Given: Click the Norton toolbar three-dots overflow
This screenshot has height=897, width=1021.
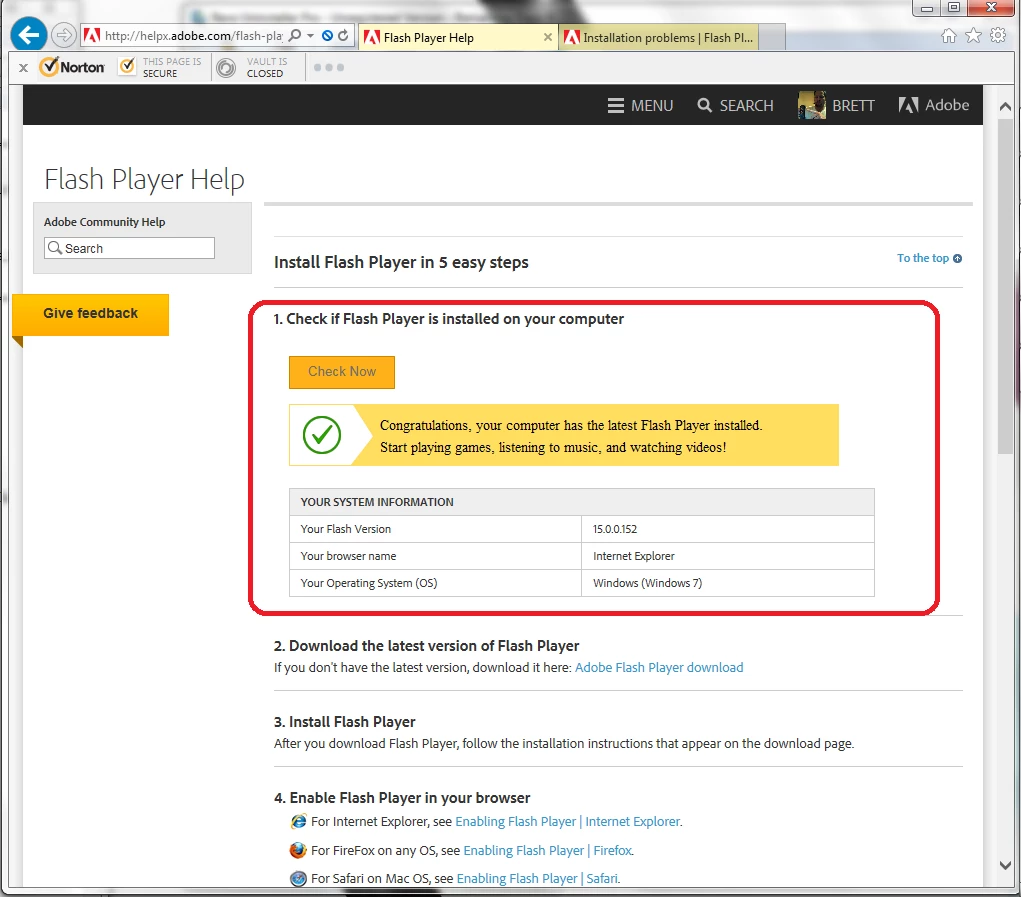Looking at the screenshot, I should pyautogui.click(x=329, y=68).
